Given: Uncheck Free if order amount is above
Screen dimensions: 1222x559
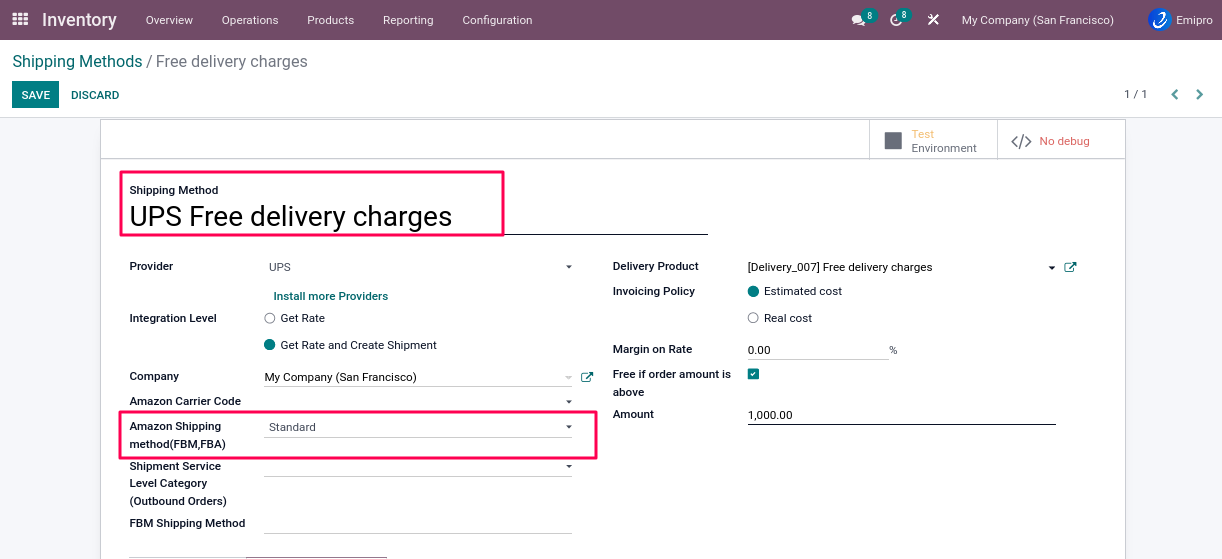Looking at the screenshot, I should (754, 374).
